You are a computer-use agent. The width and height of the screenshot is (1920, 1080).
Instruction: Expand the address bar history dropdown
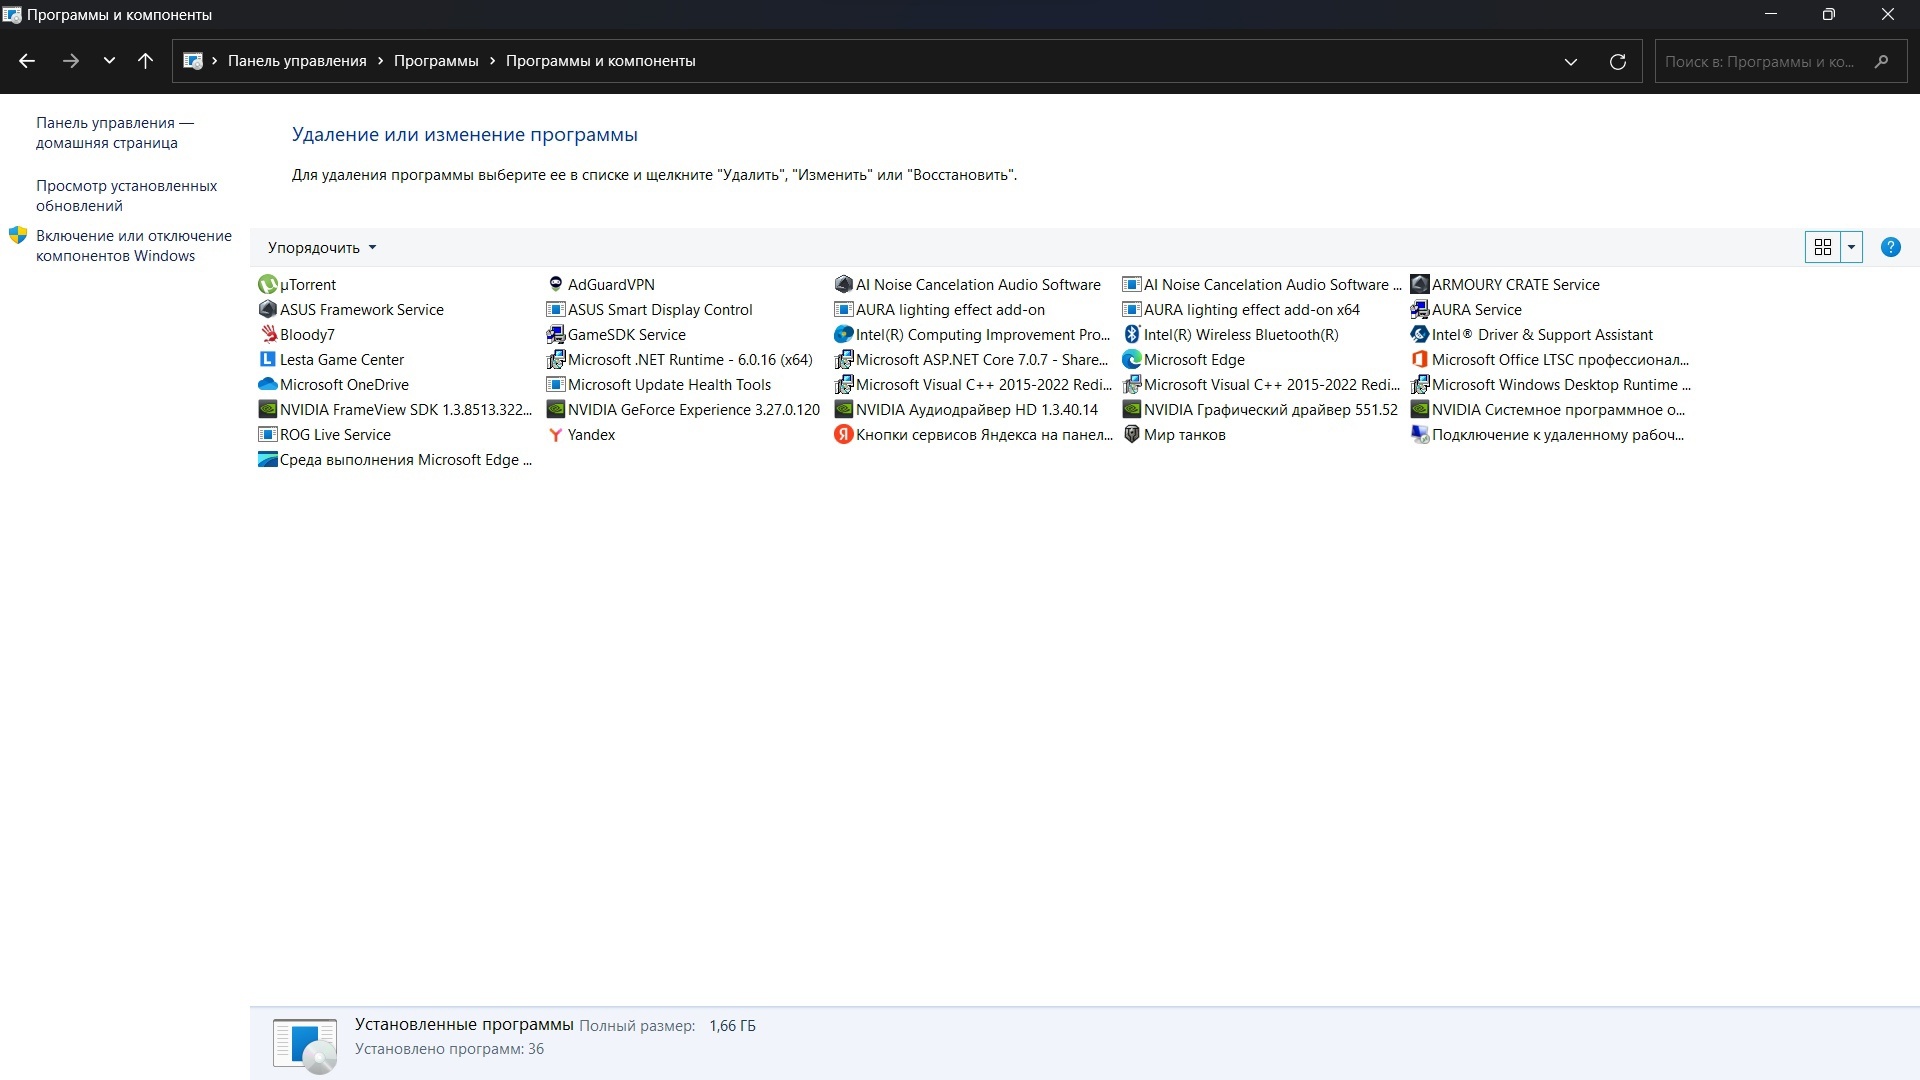coord(1570,62)
